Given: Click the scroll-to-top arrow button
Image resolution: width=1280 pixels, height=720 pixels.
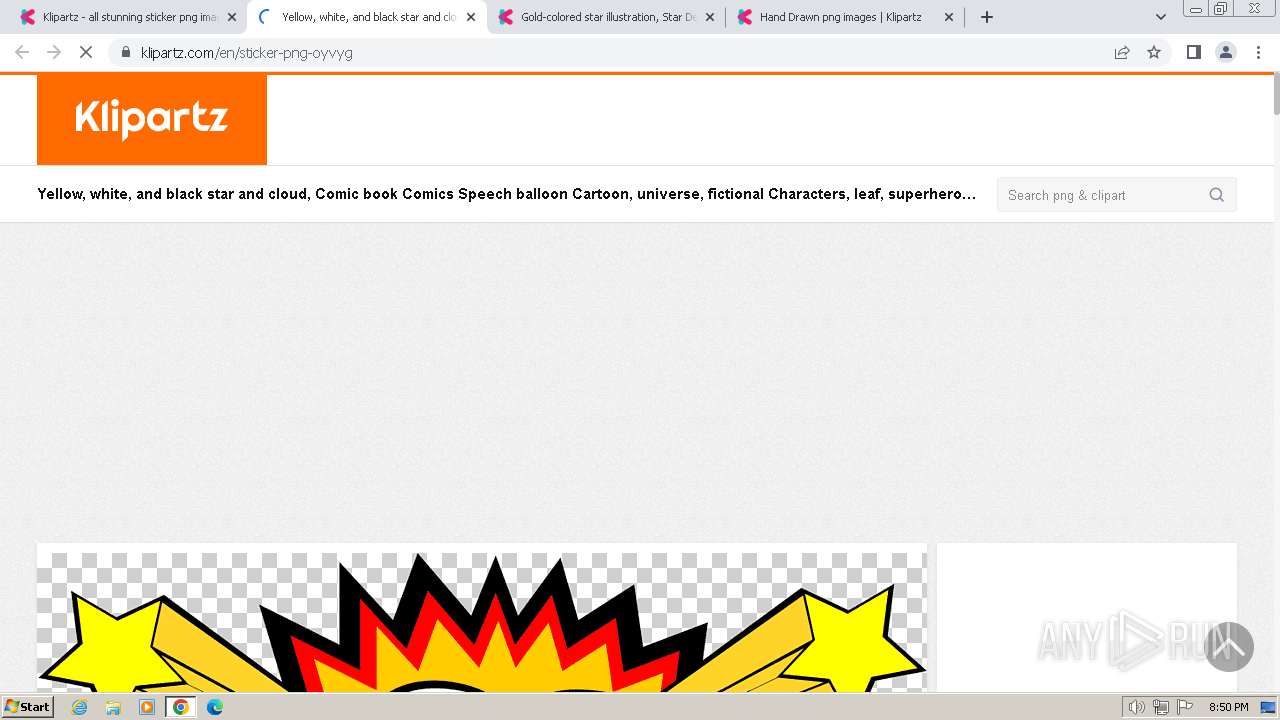Looking at the screenshot, I should [1229, 647].
